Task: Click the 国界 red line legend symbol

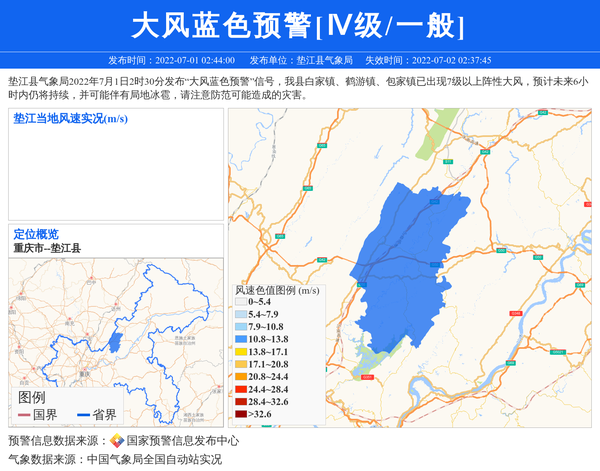Action: click(x=24, y=415)
